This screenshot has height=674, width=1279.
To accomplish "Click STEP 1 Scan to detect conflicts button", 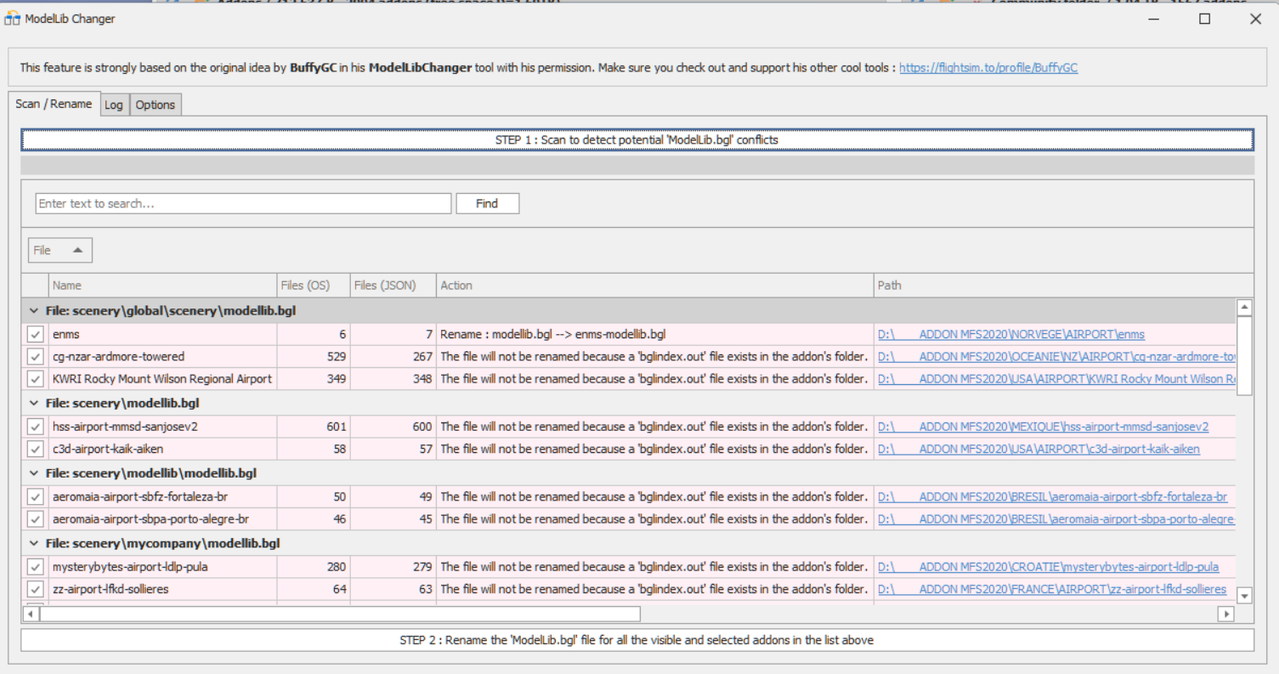I will 637,140.
